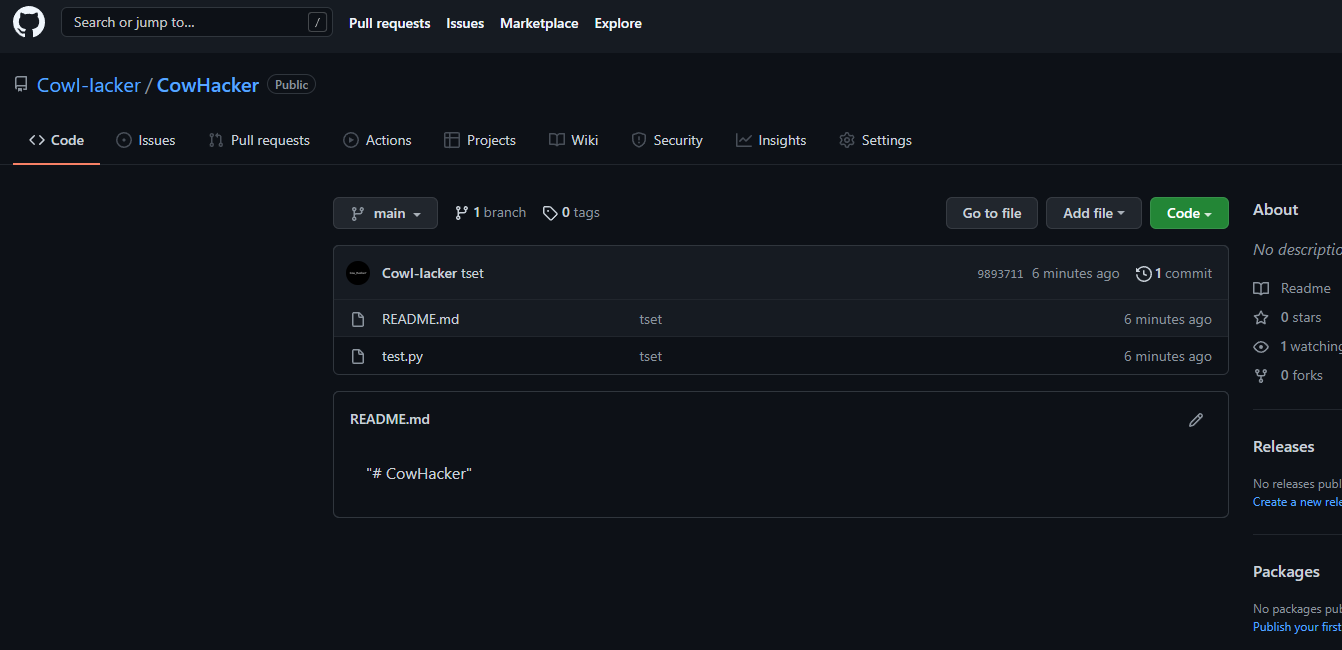1342x650 pixels.
Task: Open the Security tab
Action: [667, 140]
